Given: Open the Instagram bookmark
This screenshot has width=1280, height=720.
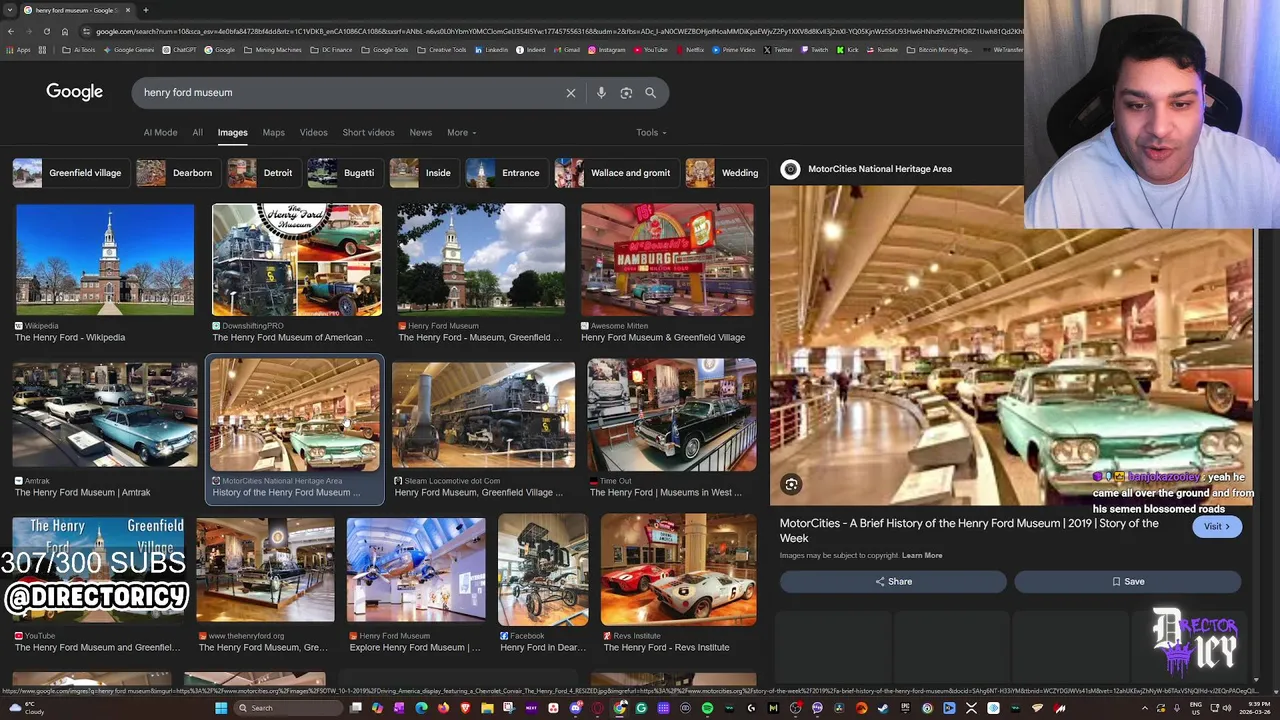Looking at the screenshot, I should [607, 50].
